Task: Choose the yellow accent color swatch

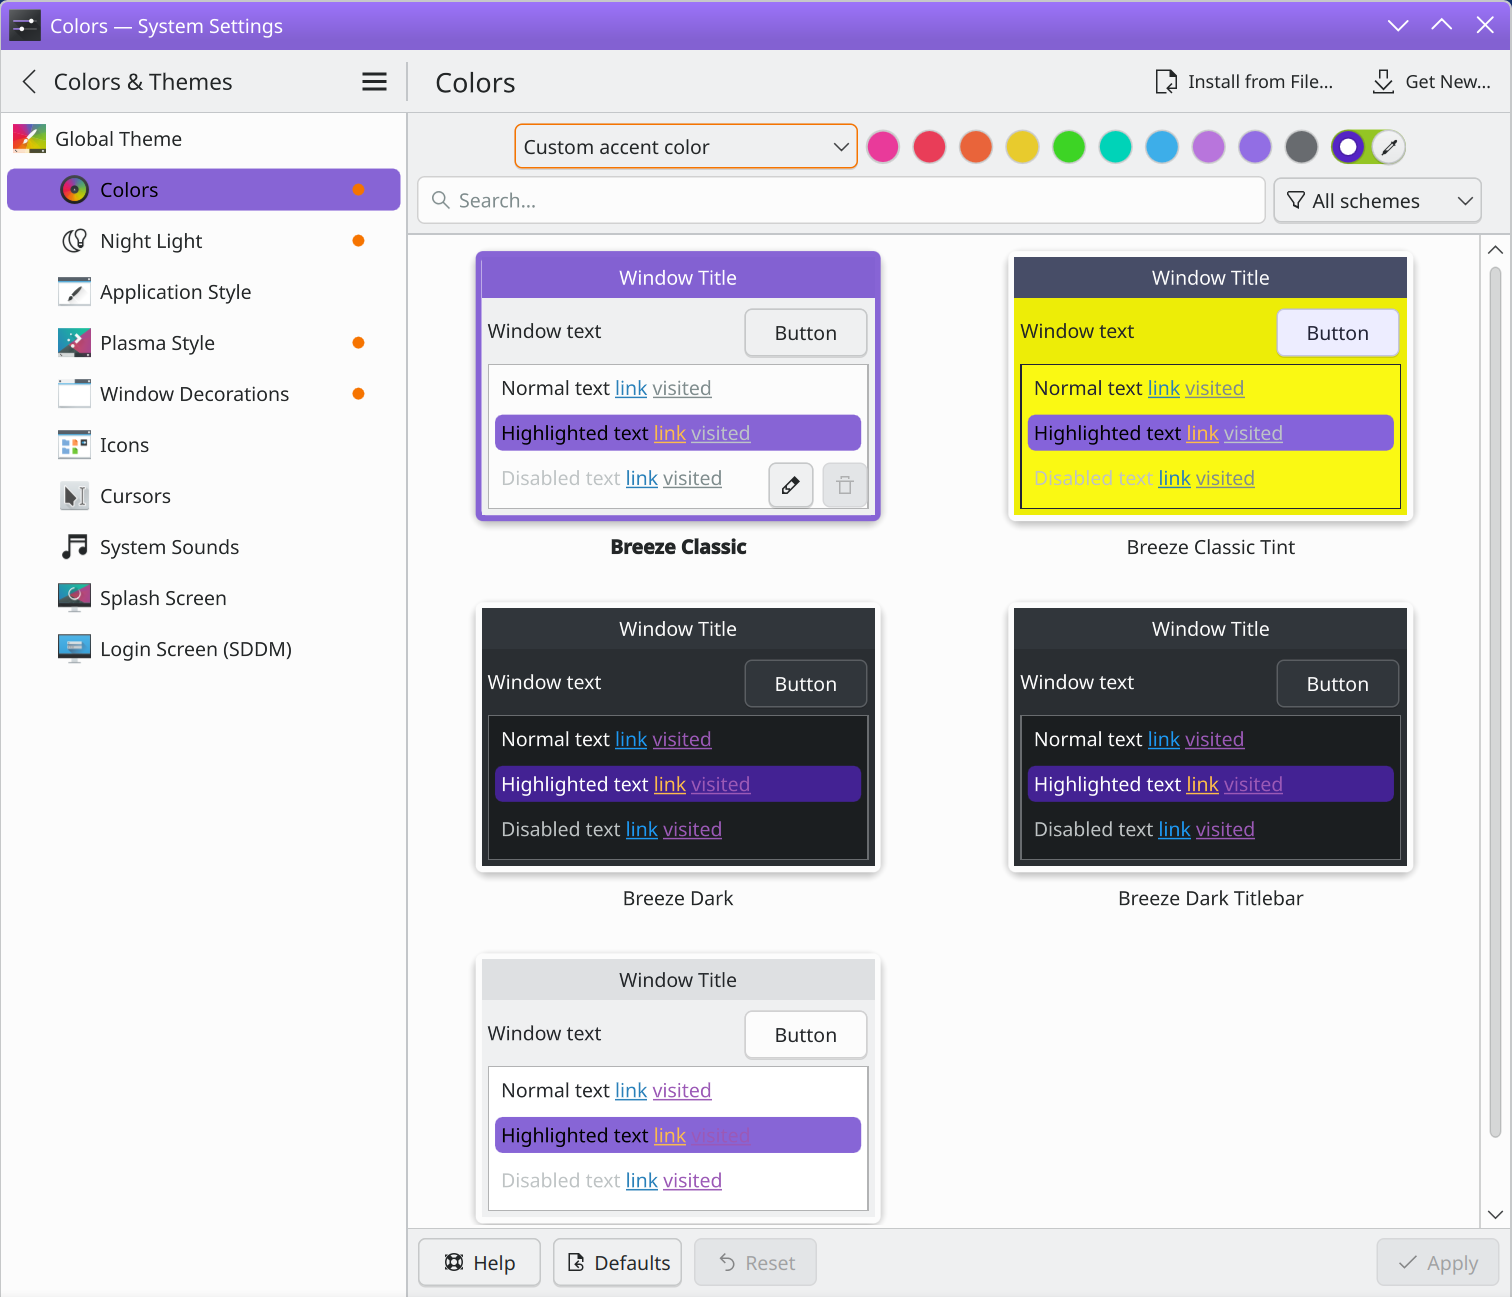Action: (1022, 147)
